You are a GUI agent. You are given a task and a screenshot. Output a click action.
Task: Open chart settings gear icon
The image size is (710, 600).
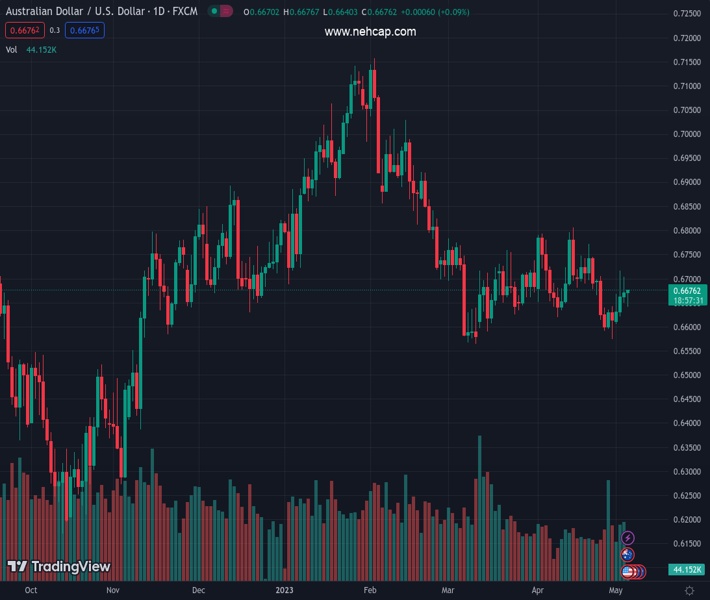click(x=689, y=591)
